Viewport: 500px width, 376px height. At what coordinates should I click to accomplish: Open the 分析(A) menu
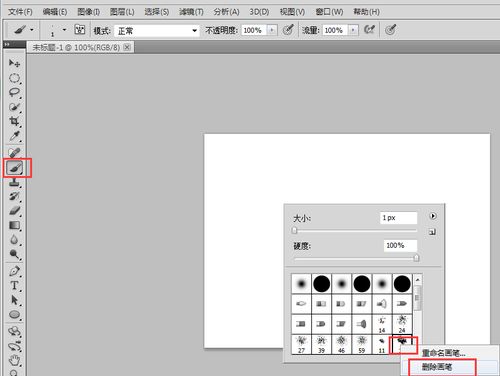227,12
